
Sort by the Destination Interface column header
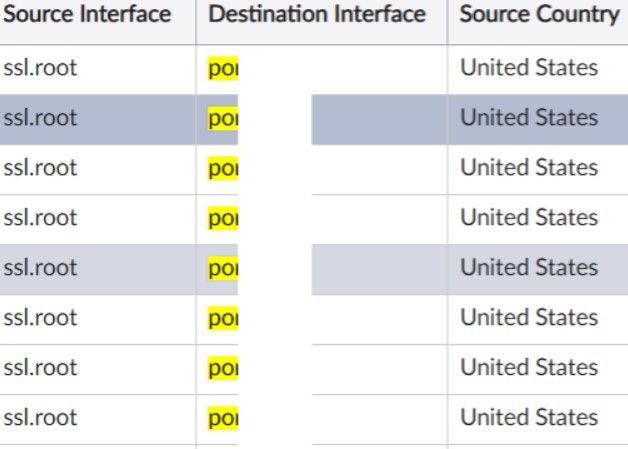click(317, 16)
